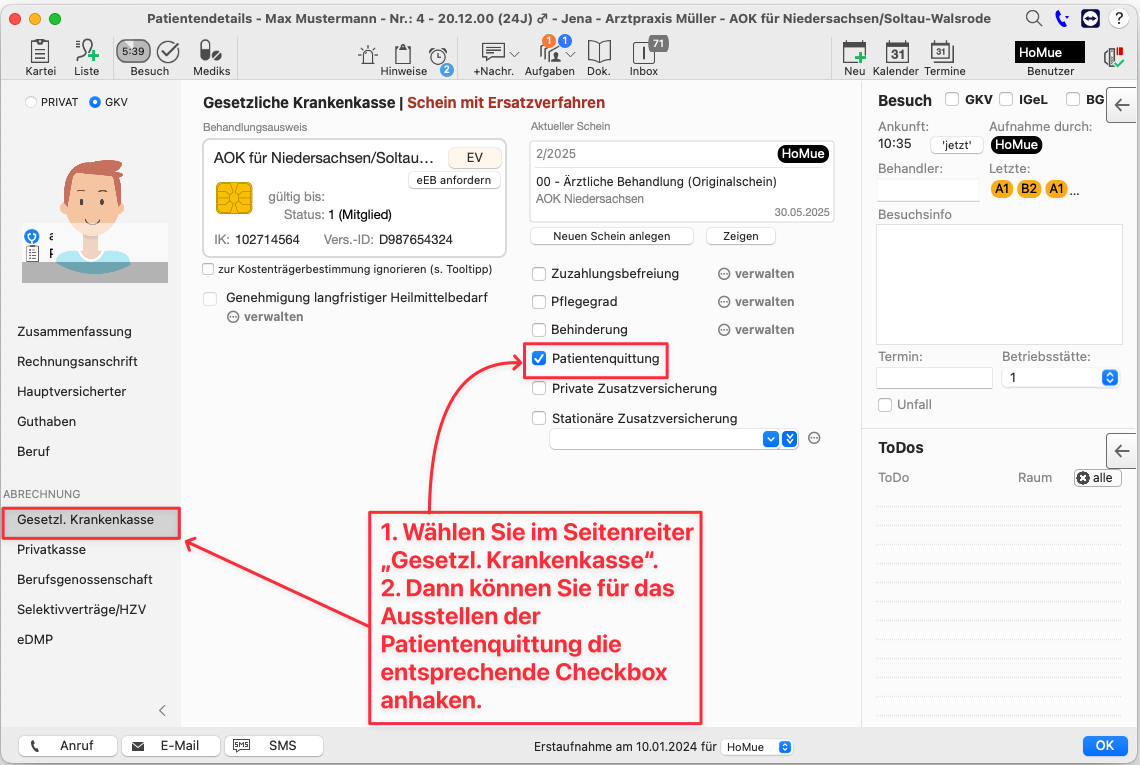This screenshot has height=765, width=1140.
Task: Click the Termin input field
Action: (934, 377)
